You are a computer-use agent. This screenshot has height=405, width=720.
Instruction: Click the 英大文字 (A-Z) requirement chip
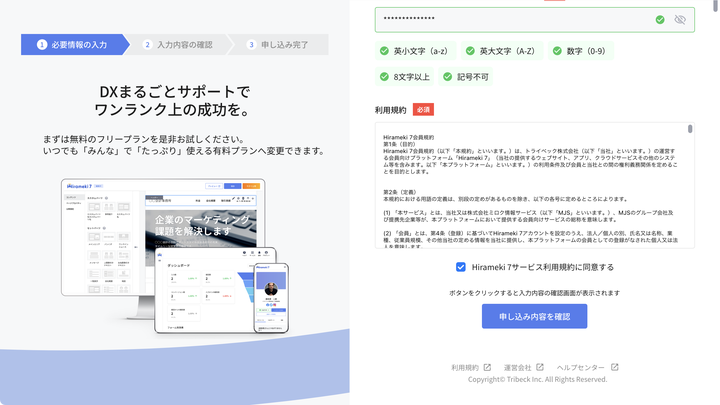[x=502, y=51]
